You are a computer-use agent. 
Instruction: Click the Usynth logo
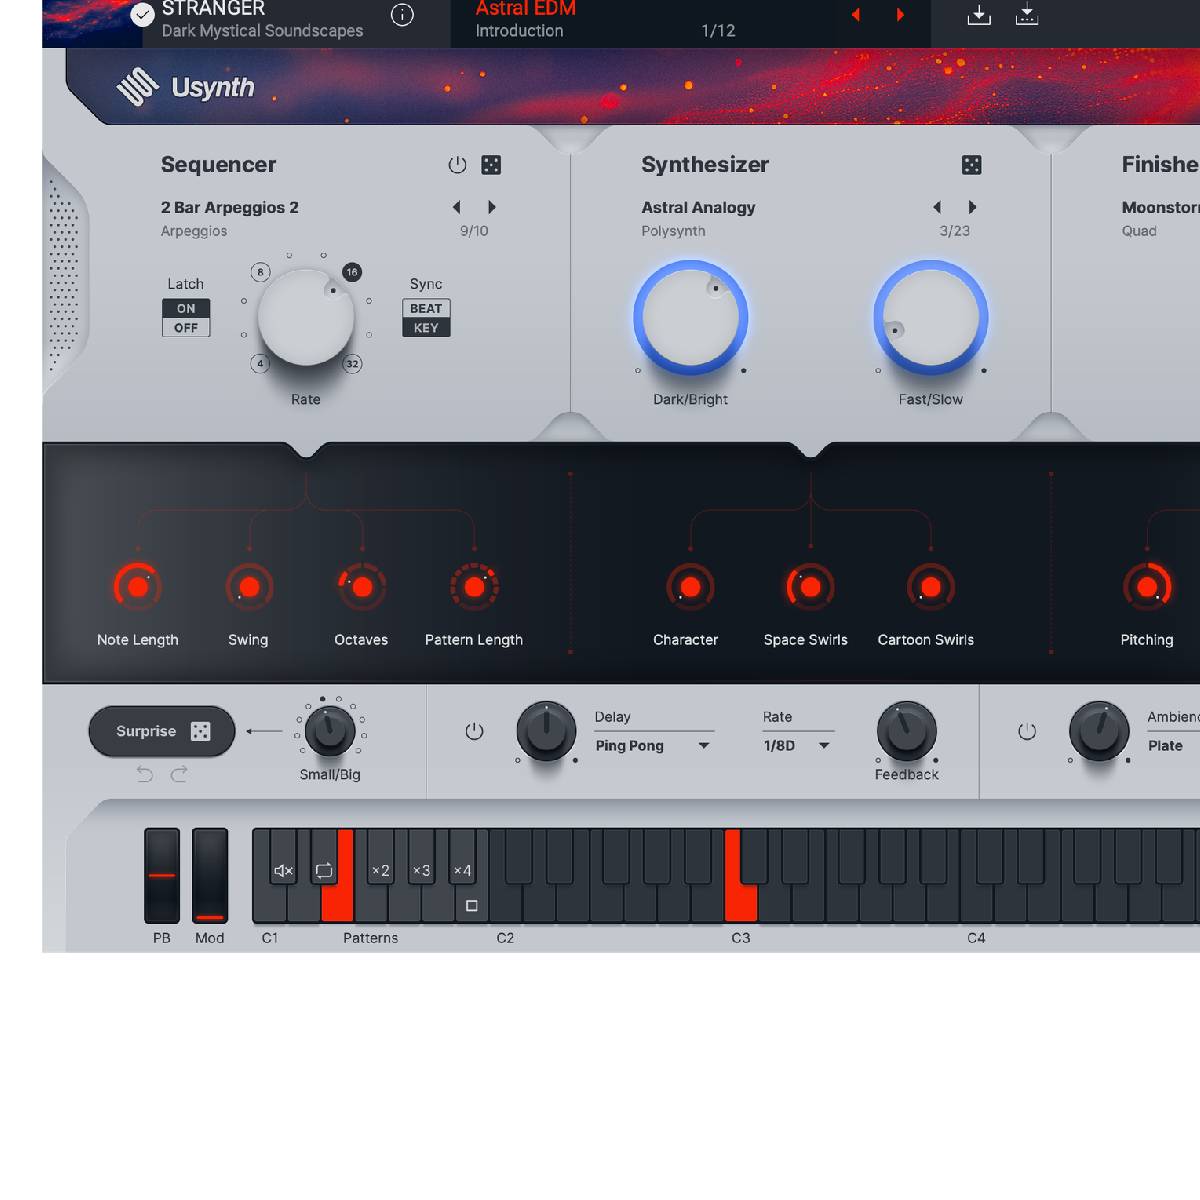click(x=186, y=88)
